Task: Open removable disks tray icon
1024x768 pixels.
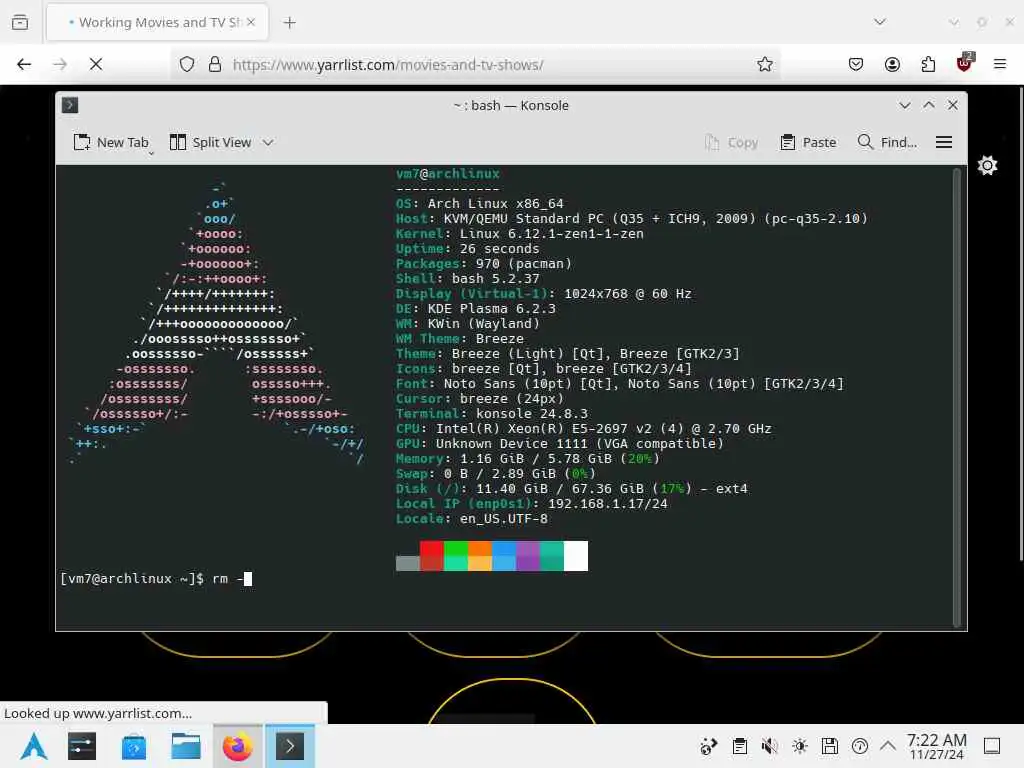Action: (x=830, y=746)
